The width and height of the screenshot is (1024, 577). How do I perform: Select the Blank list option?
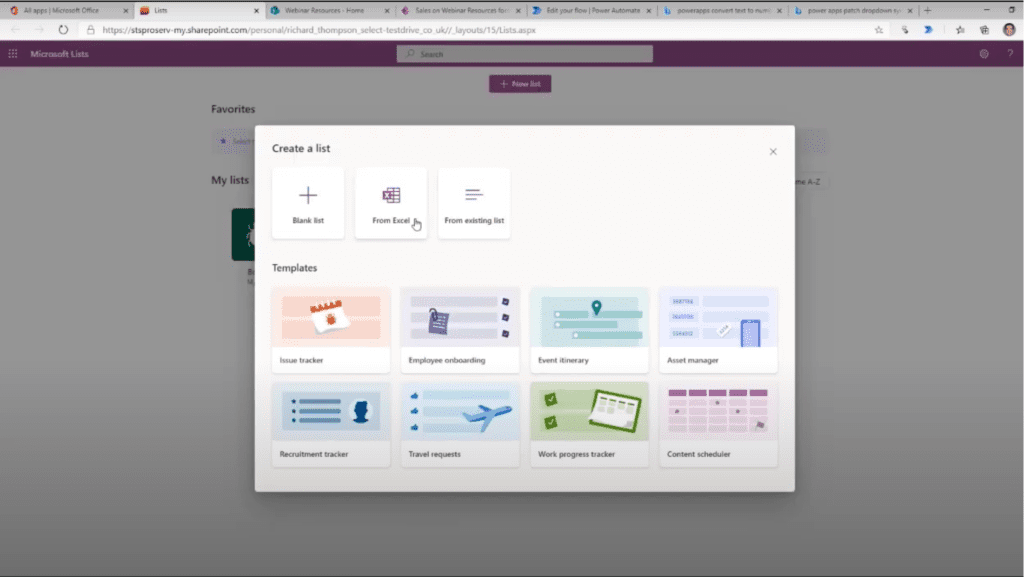pos(308,202)
